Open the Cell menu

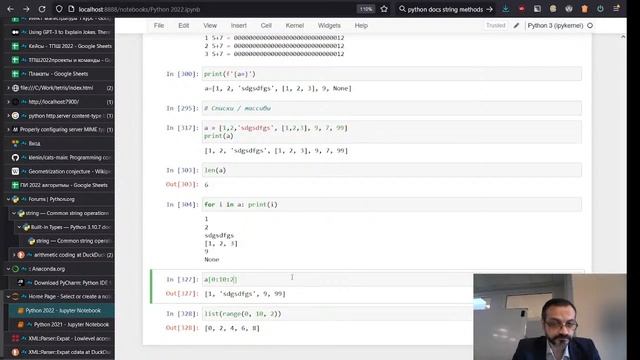point(266,25)
